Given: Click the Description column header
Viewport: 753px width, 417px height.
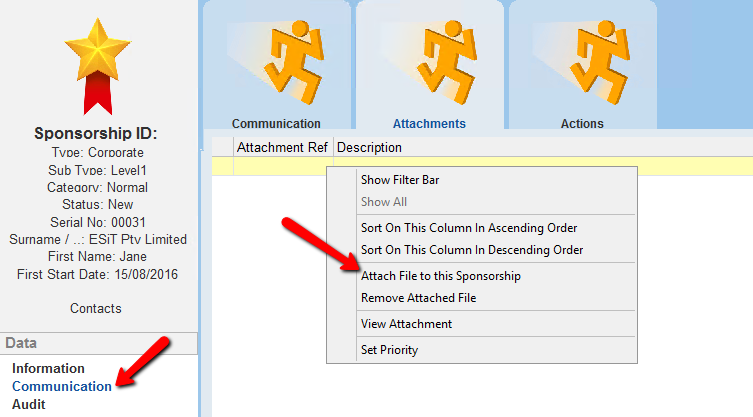Looking at the screenshot, I should (370, 148).
